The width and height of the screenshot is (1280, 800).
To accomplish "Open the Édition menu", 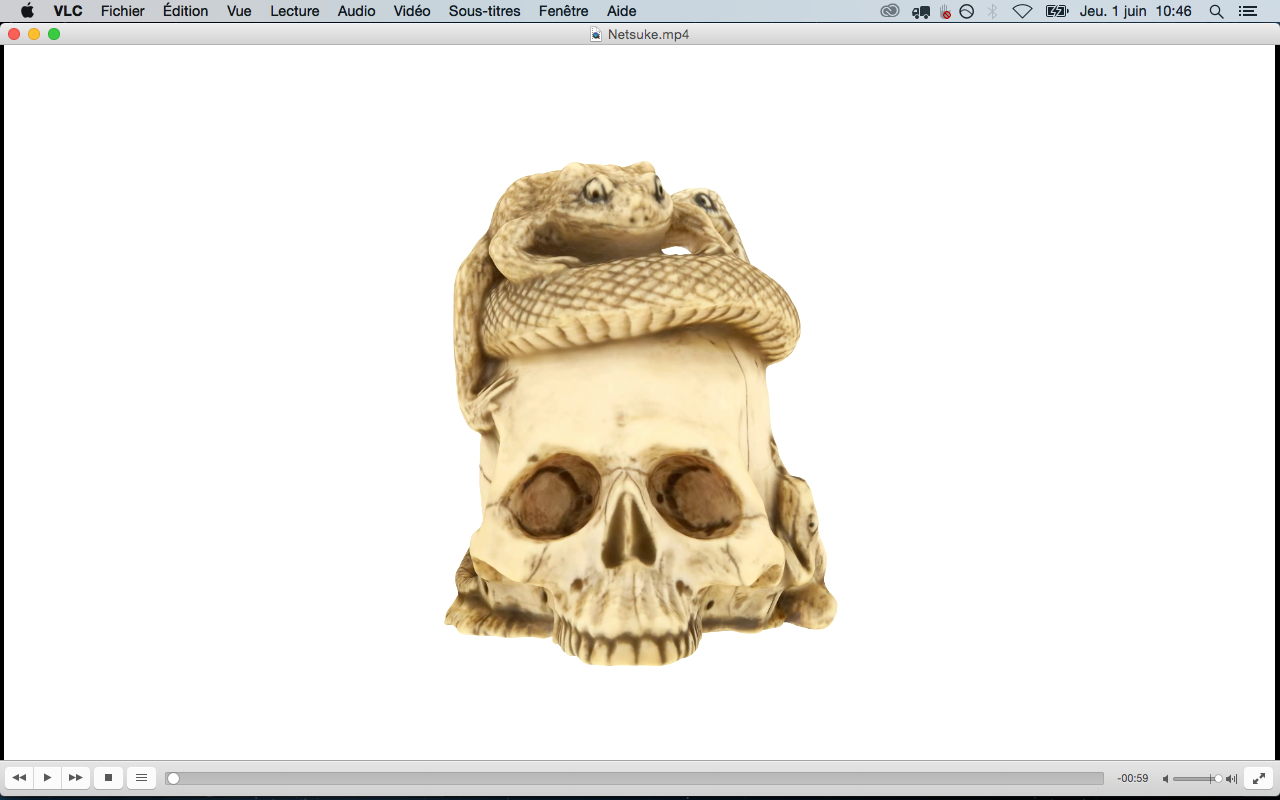I will pyautogui.click(x=186, y=11).
